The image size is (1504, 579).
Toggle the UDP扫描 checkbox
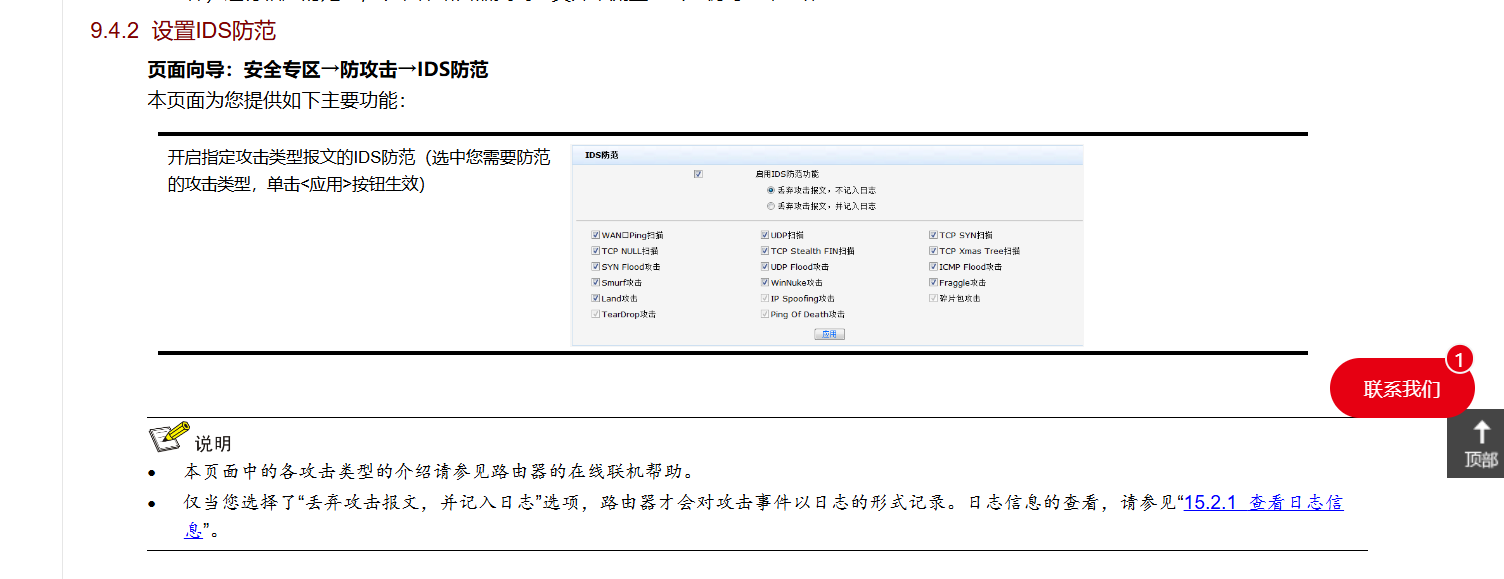[x=765, y=235]
